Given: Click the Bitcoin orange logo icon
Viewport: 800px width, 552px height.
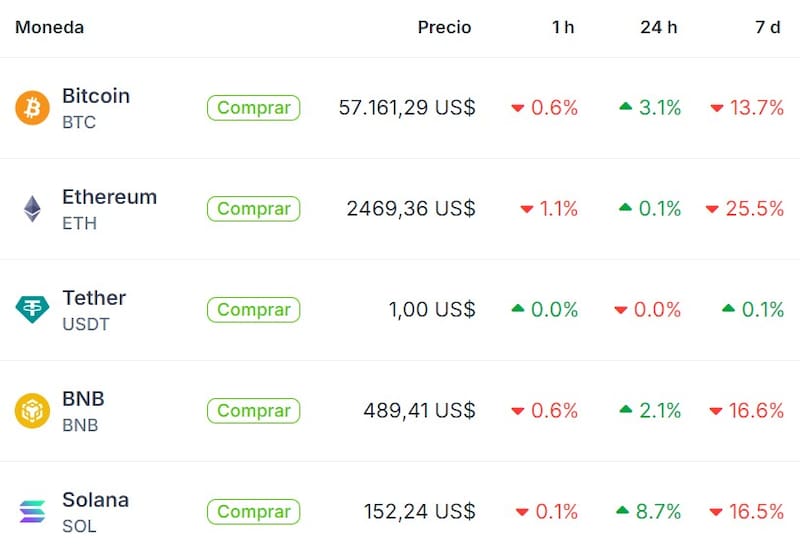Looking at the screenshot, I should 32,108.
